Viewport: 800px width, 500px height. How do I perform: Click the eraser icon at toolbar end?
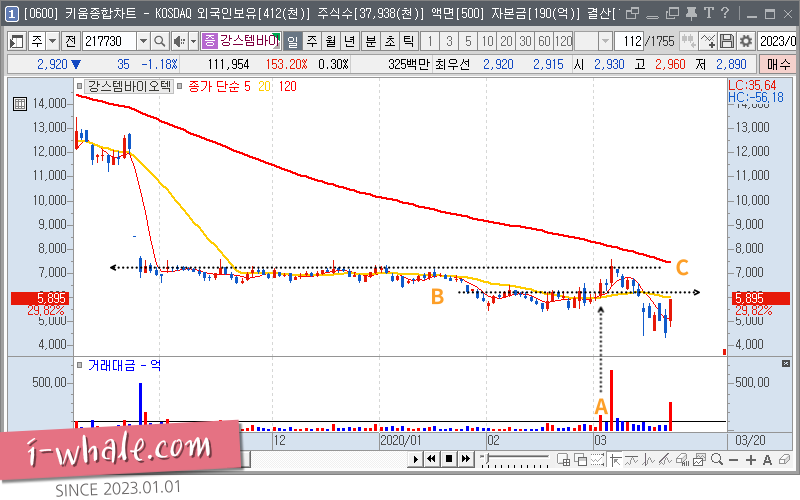coord(784,460)
